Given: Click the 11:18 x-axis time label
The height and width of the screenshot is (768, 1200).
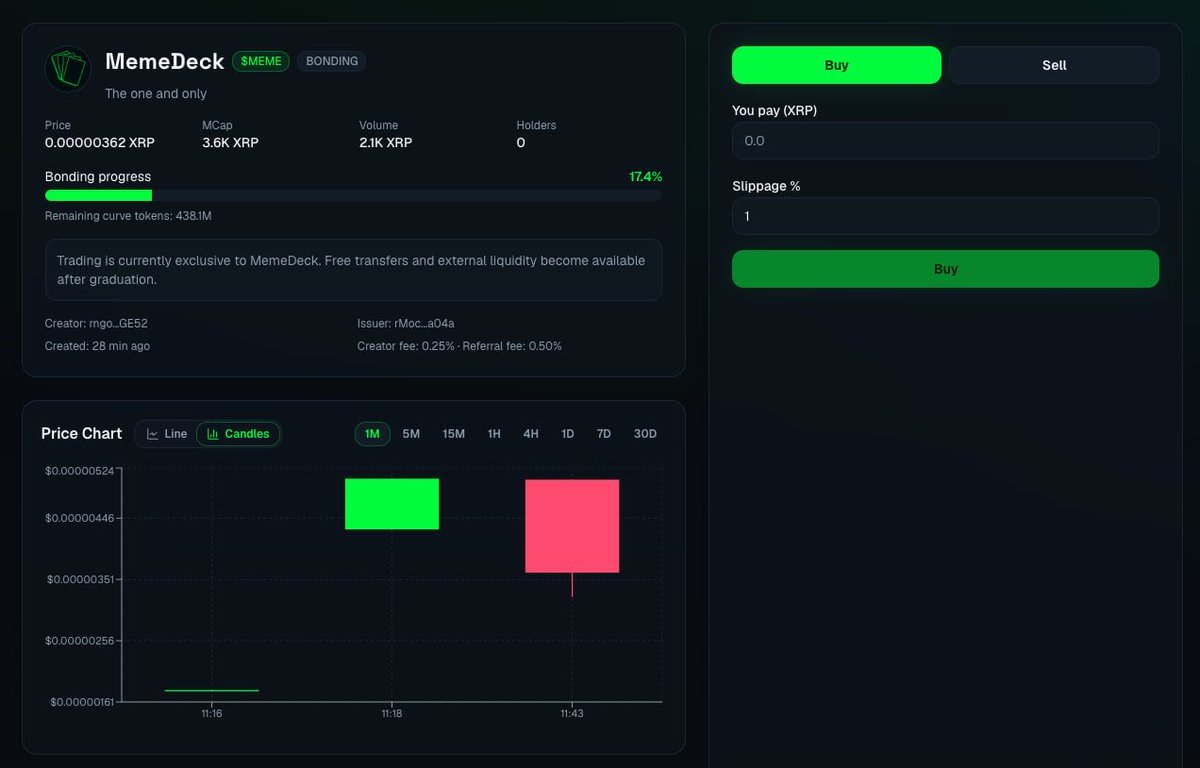Looking at the screenshot, I should (x=392, y=714).
